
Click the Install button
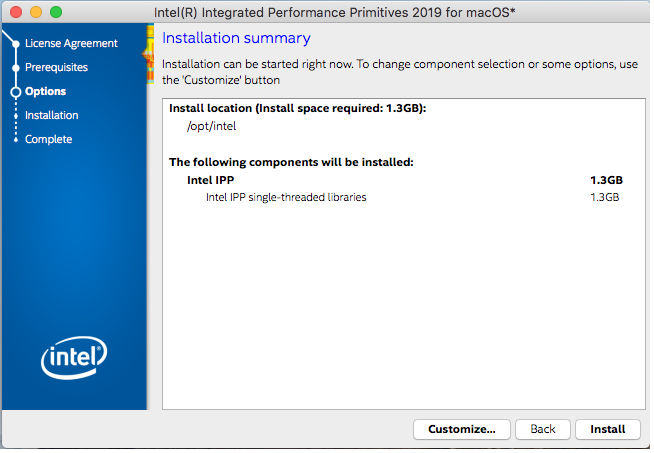[607, 429]
